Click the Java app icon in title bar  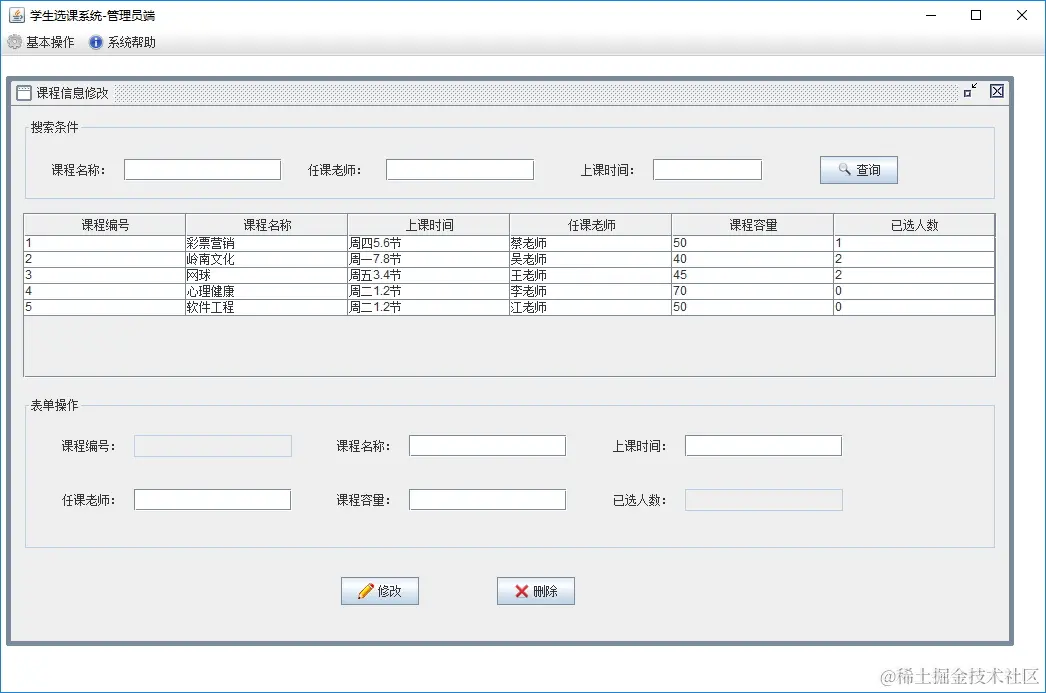[17, 15]
